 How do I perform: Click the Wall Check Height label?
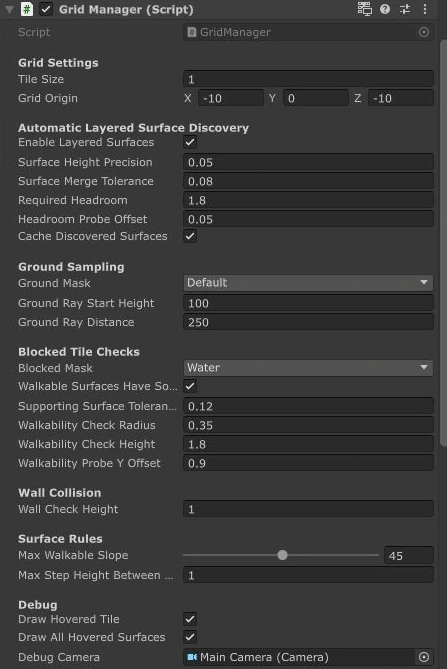point(68,509)
